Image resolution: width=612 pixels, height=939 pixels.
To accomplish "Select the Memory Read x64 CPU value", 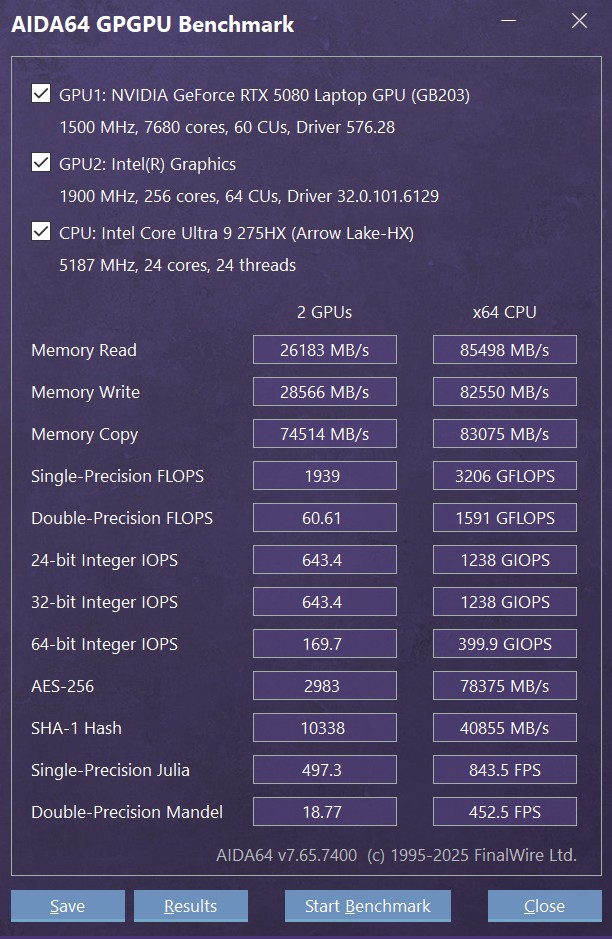I will click(x=504, y=350).
